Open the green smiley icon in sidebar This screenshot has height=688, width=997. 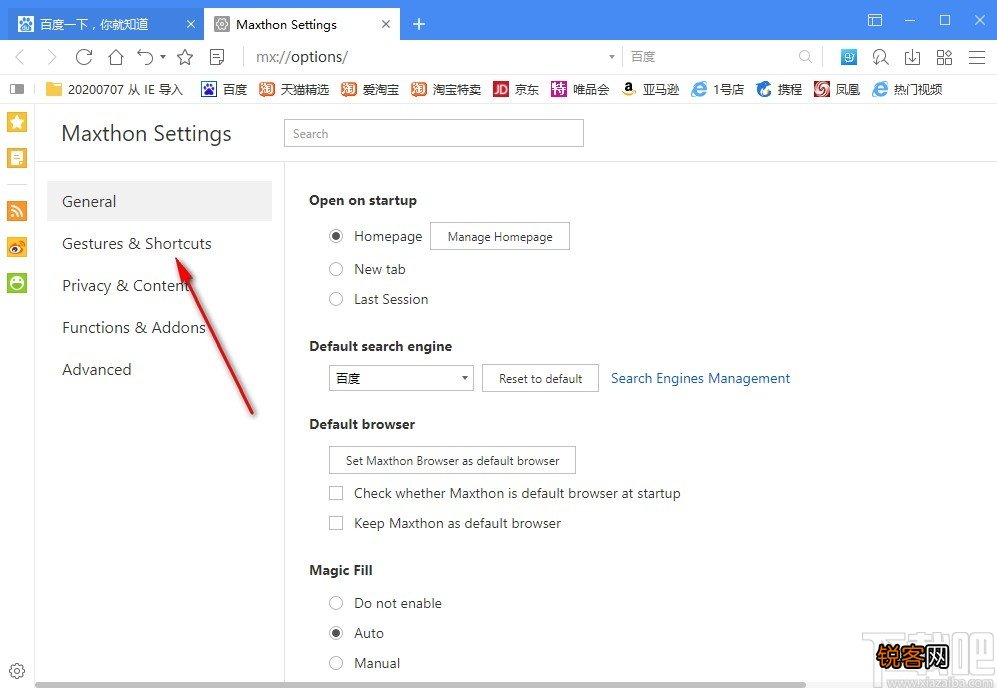(x=17, y=282)
